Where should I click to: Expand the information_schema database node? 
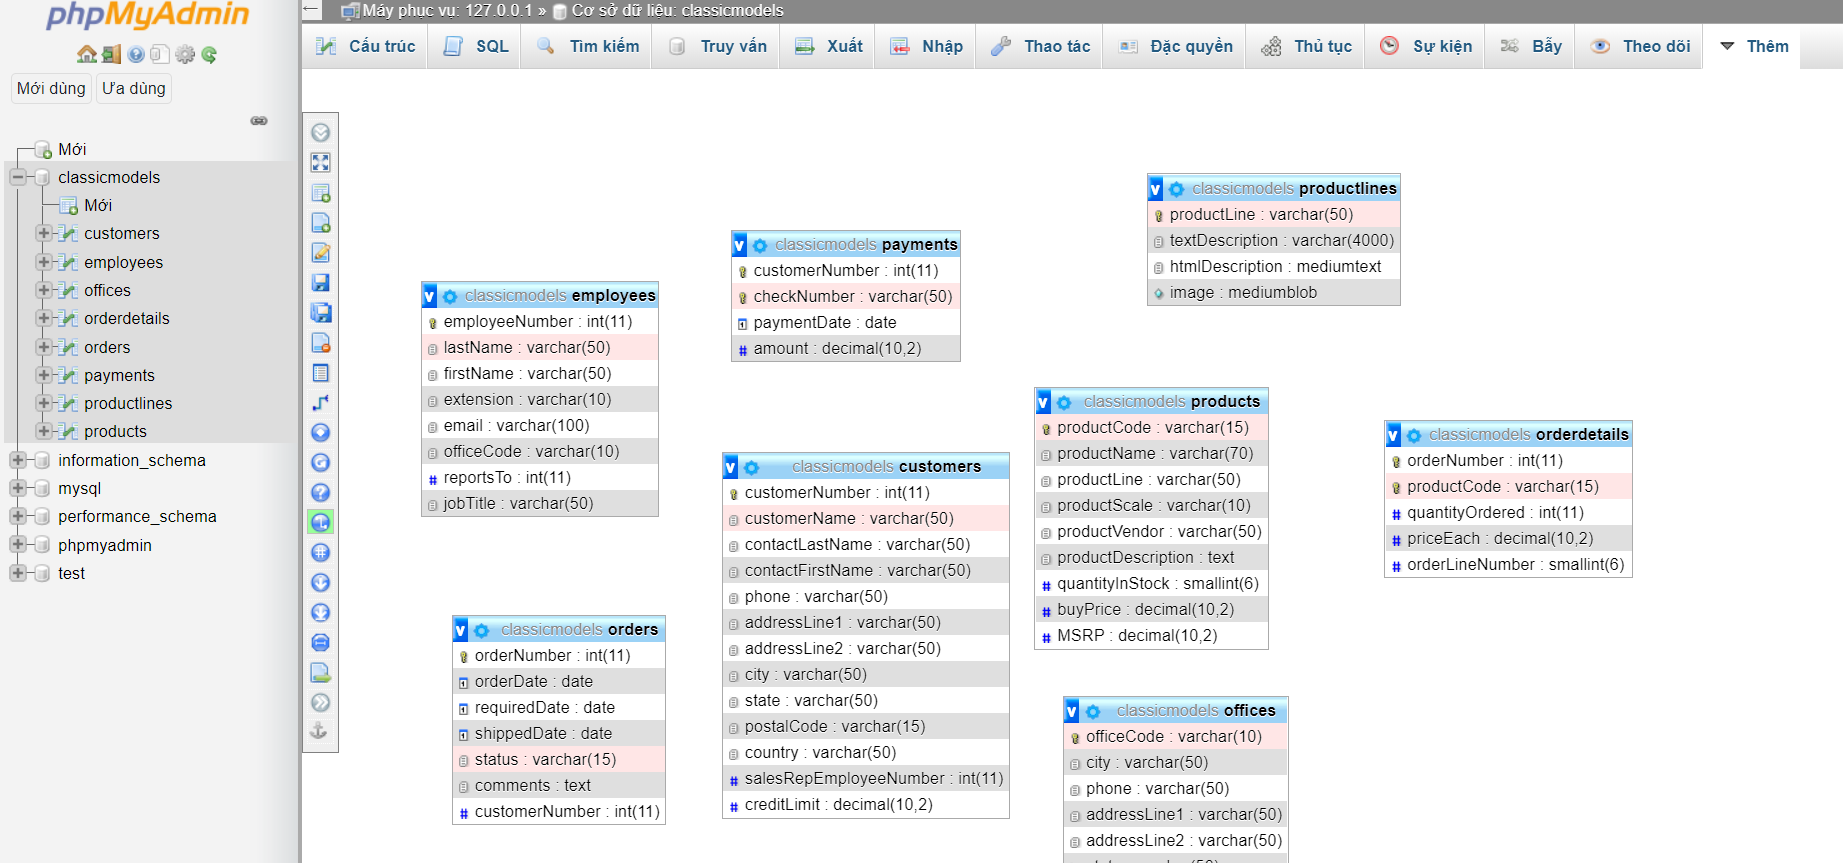point(17,460)
